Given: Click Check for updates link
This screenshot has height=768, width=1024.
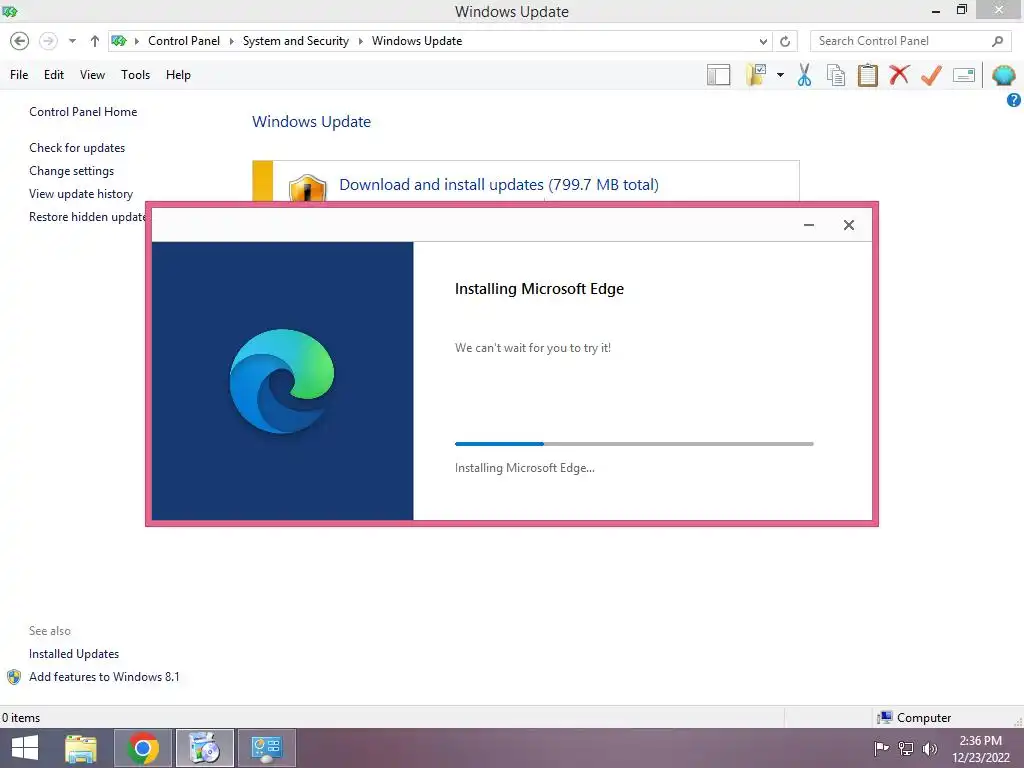Looking at the screenshot, I should pyautogui.click(x=77, y=148).
